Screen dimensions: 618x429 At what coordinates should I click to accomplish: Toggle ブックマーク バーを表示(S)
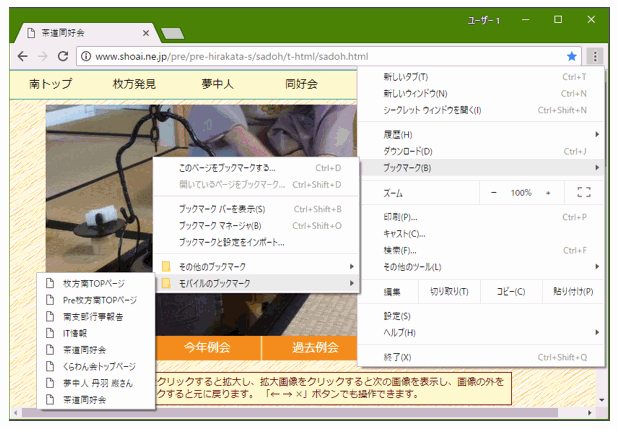(221, 209)
